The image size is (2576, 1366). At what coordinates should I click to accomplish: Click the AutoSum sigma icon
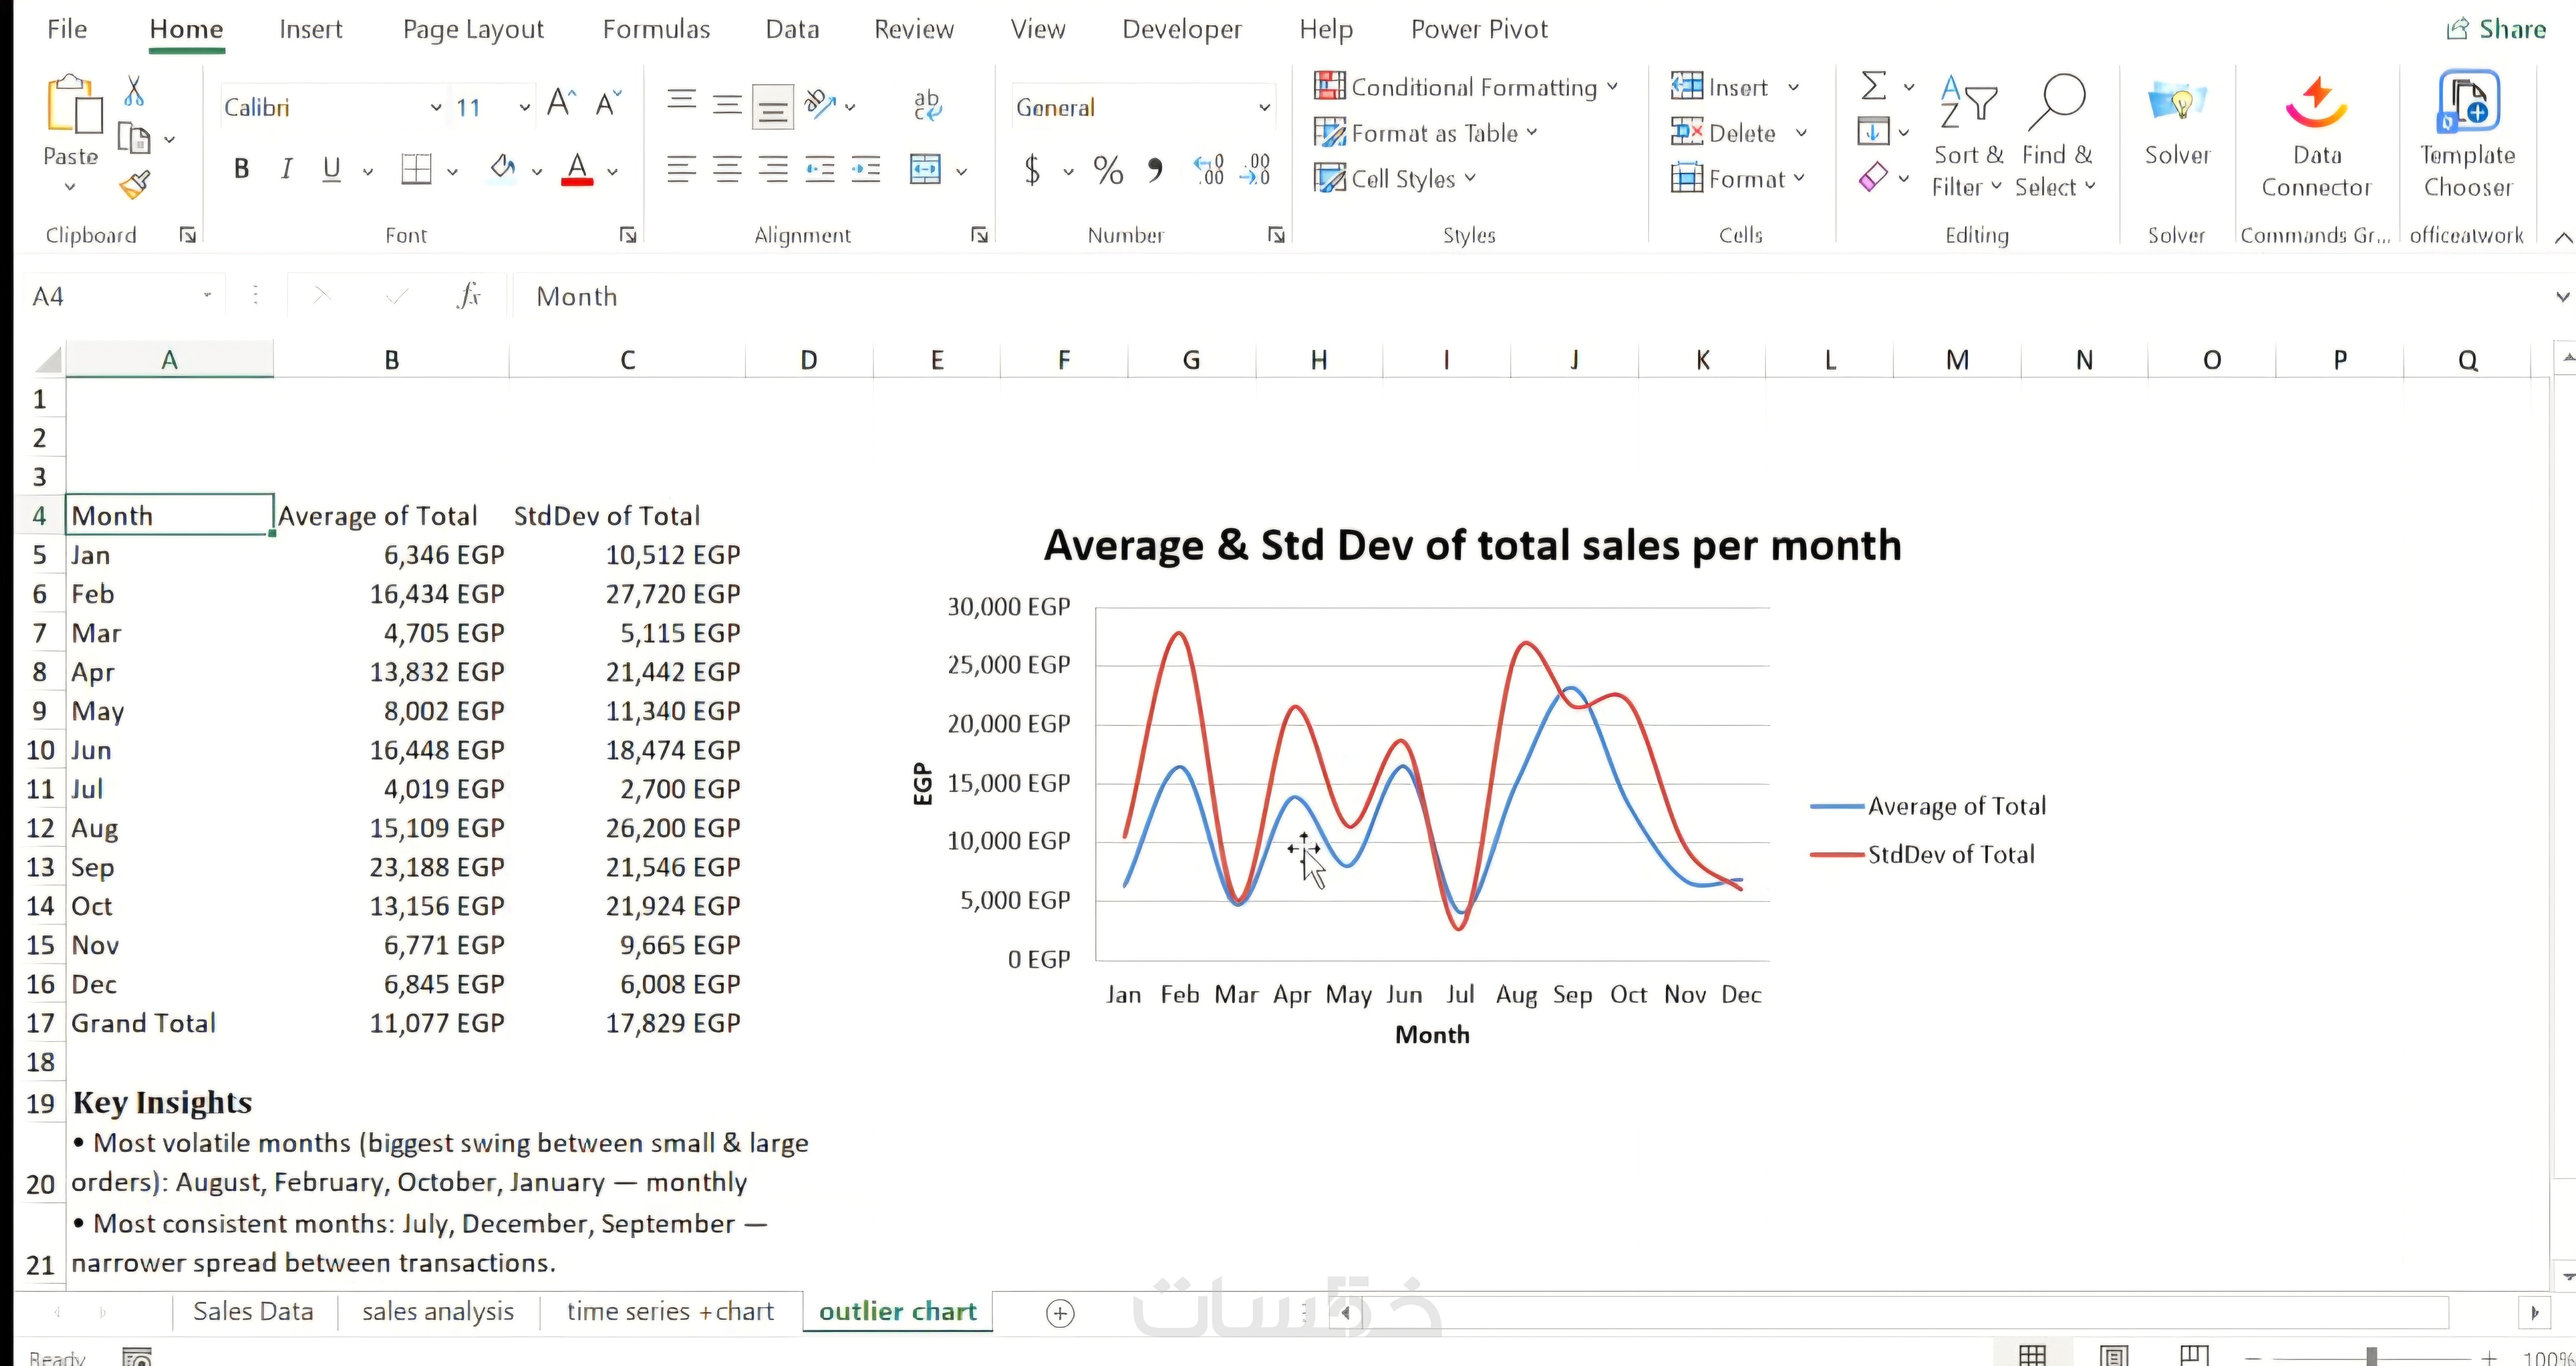click(1874, 86)
